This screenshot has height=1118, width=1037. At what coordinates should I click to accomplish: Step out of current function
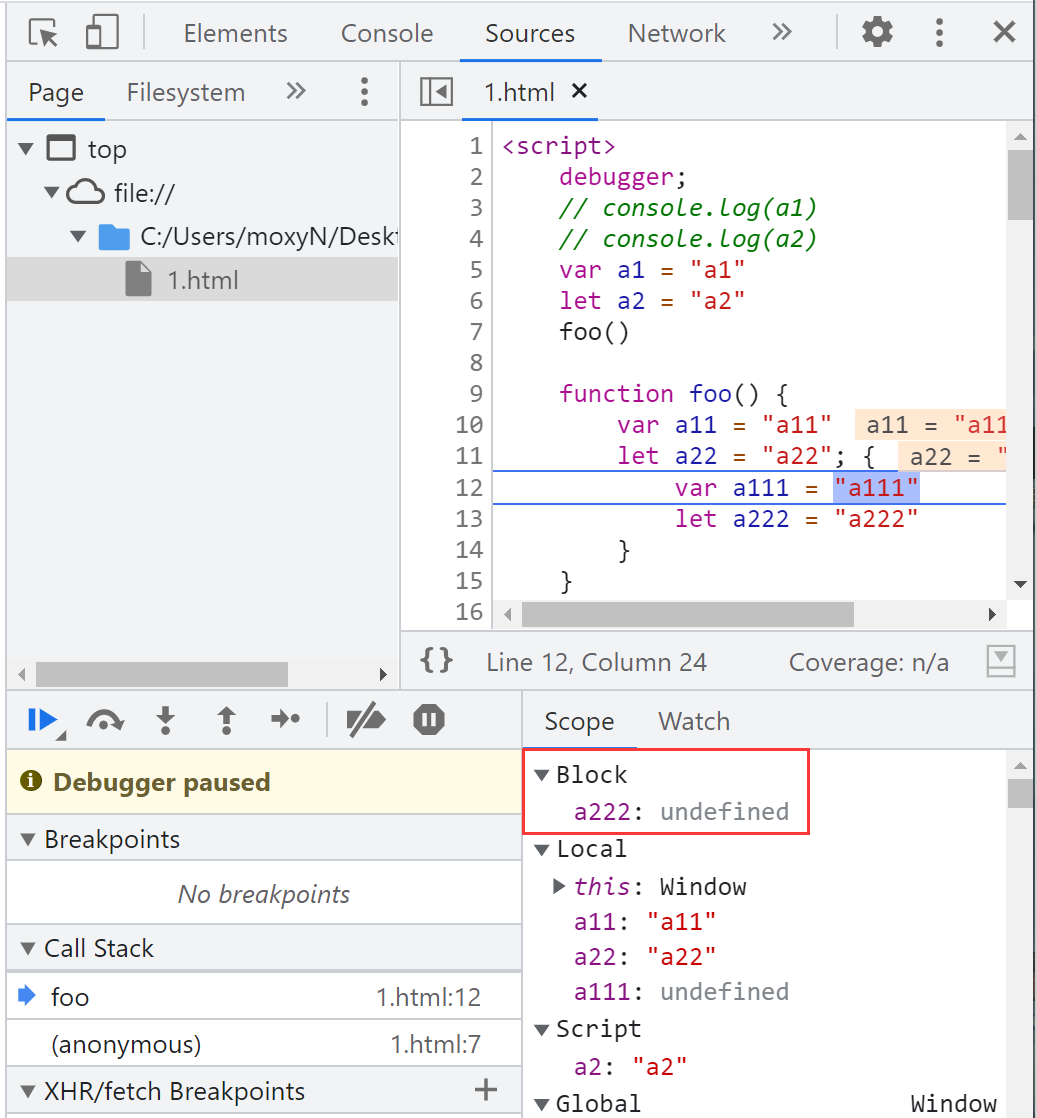click(x=226, y=720)
